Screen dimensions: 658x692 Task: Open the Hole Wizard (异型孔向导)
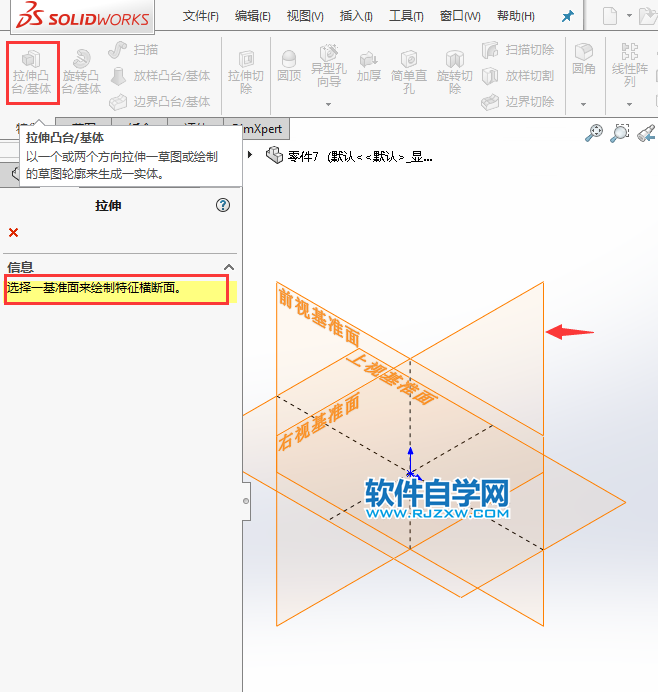pyautogui.click(x=329, y=66)
